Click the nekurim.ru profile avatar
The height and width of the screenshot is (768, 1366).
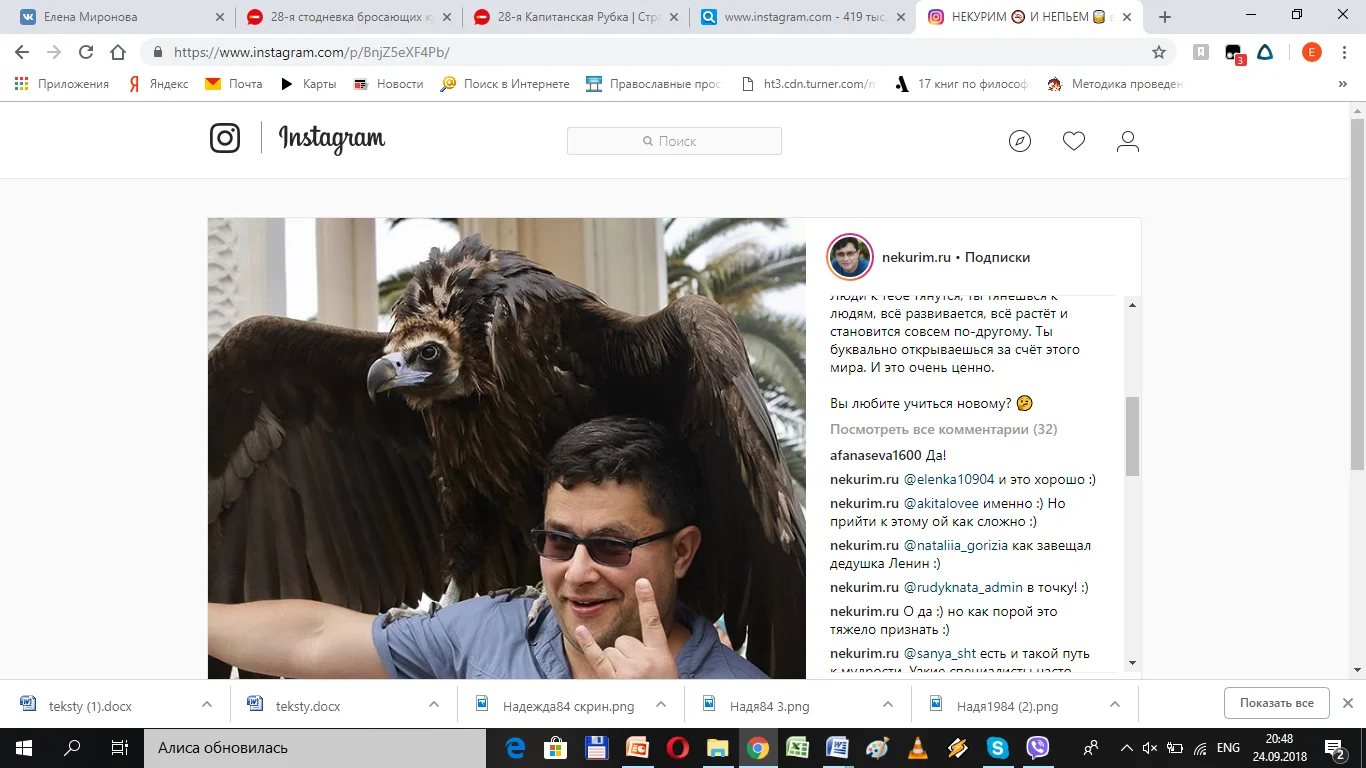(x=851, y=257)
